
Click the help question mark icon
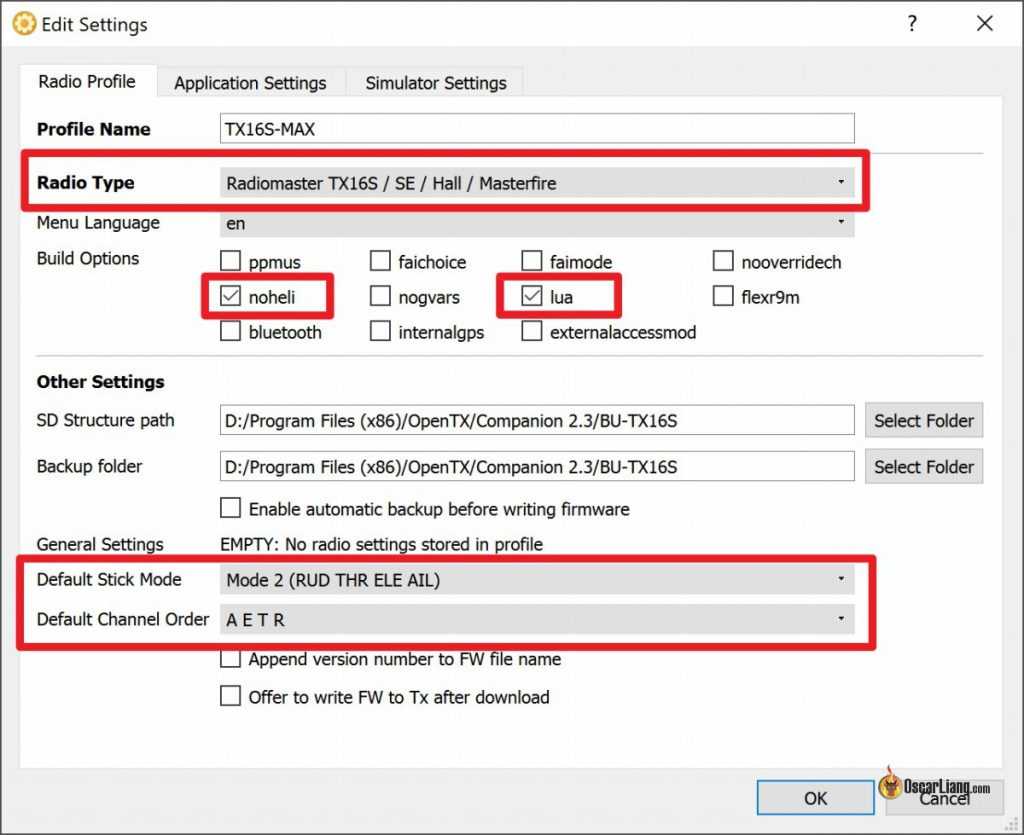[x=912, y=24]
